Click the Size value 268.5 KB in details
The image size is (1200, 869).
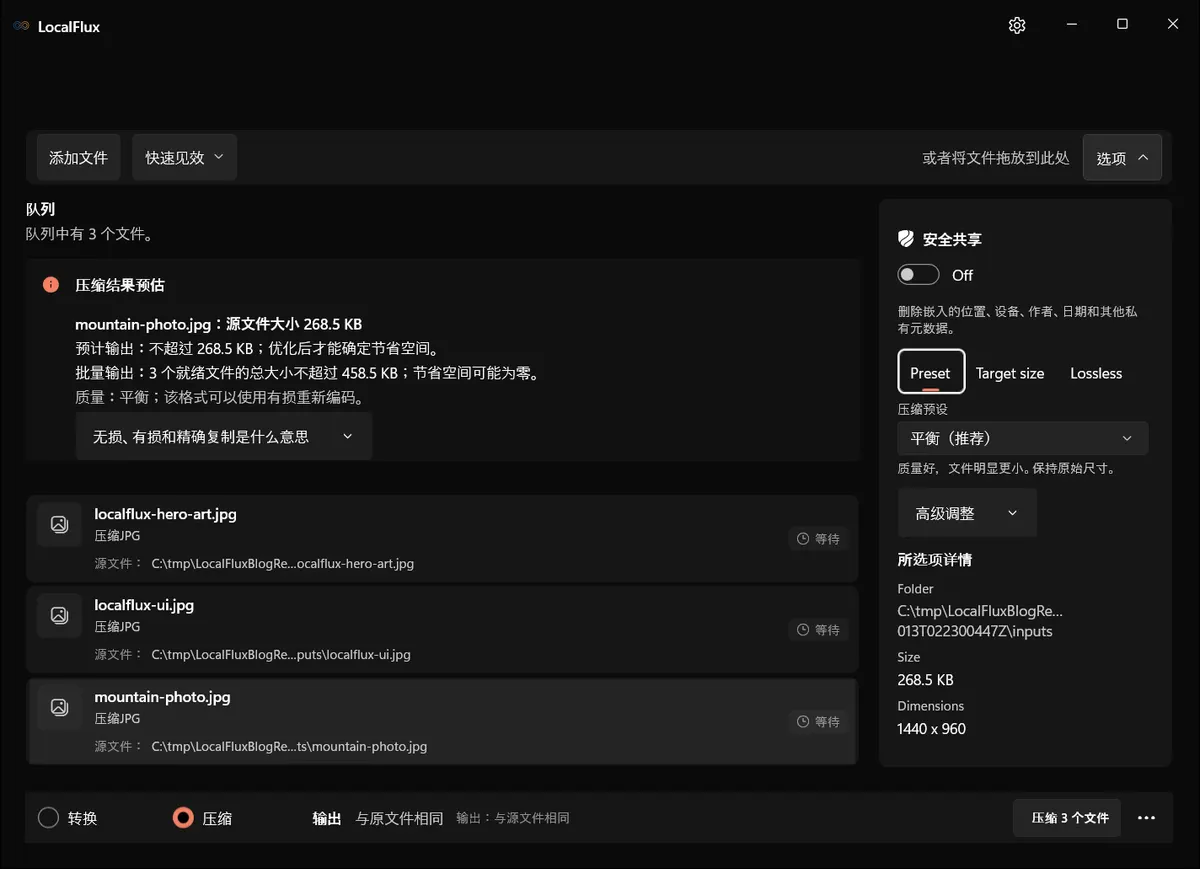925,680
